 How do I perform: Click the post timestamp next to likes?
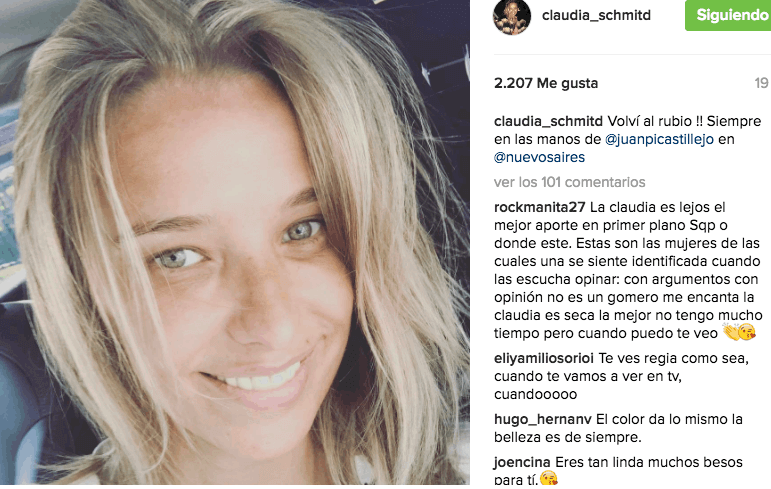pyautogui.click(x=762, y=83)
